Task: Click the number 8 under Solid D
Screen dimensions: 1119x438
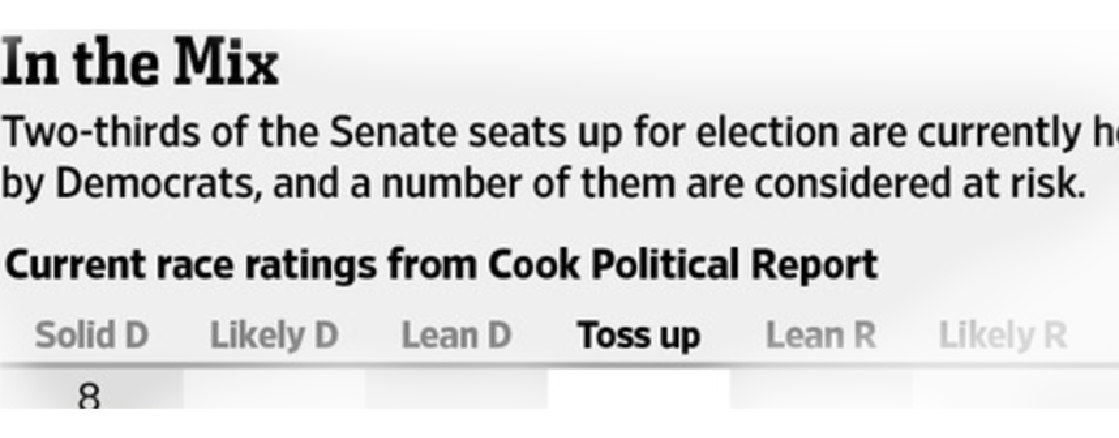Action: (x=88, y=398)
